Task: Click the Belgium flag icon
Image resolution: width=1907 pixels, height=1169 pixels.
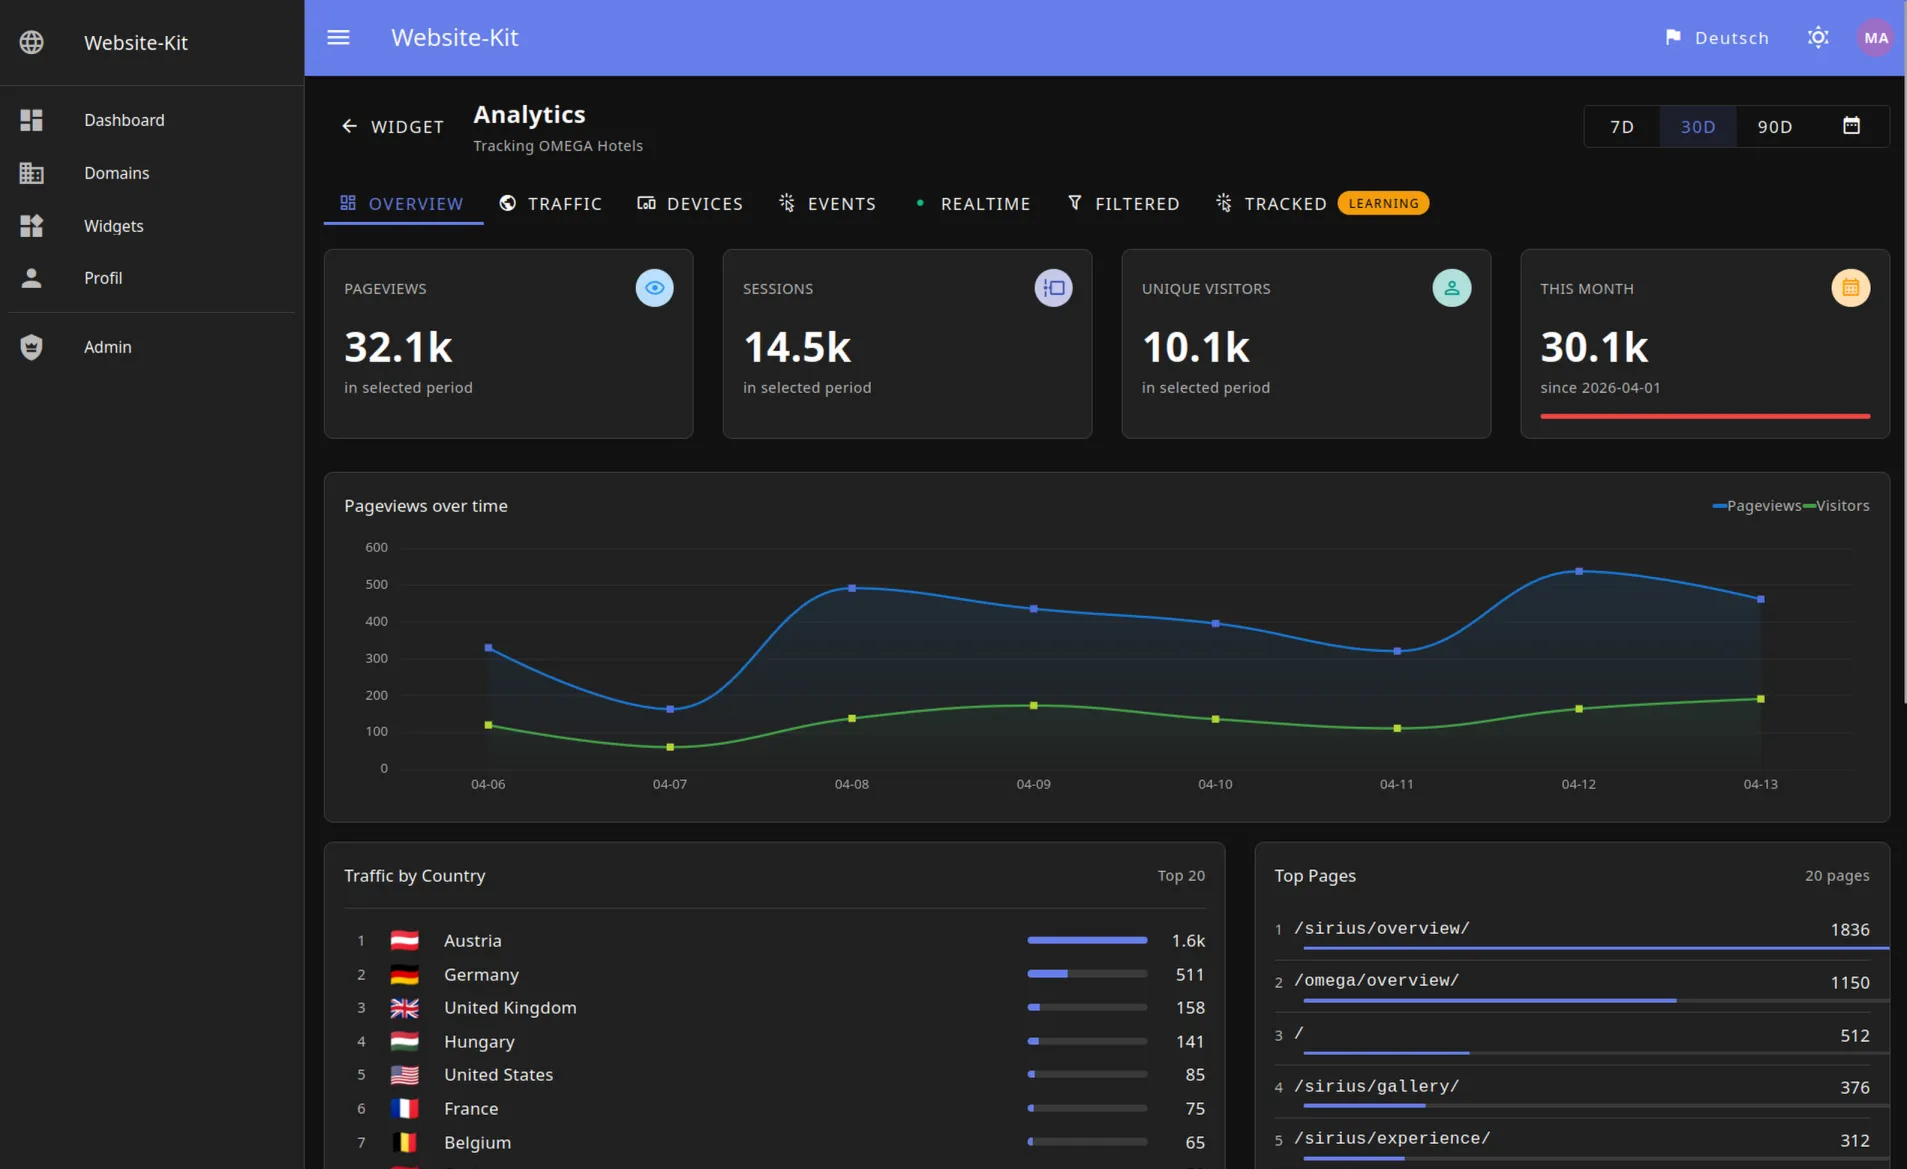Action: 404,1142
